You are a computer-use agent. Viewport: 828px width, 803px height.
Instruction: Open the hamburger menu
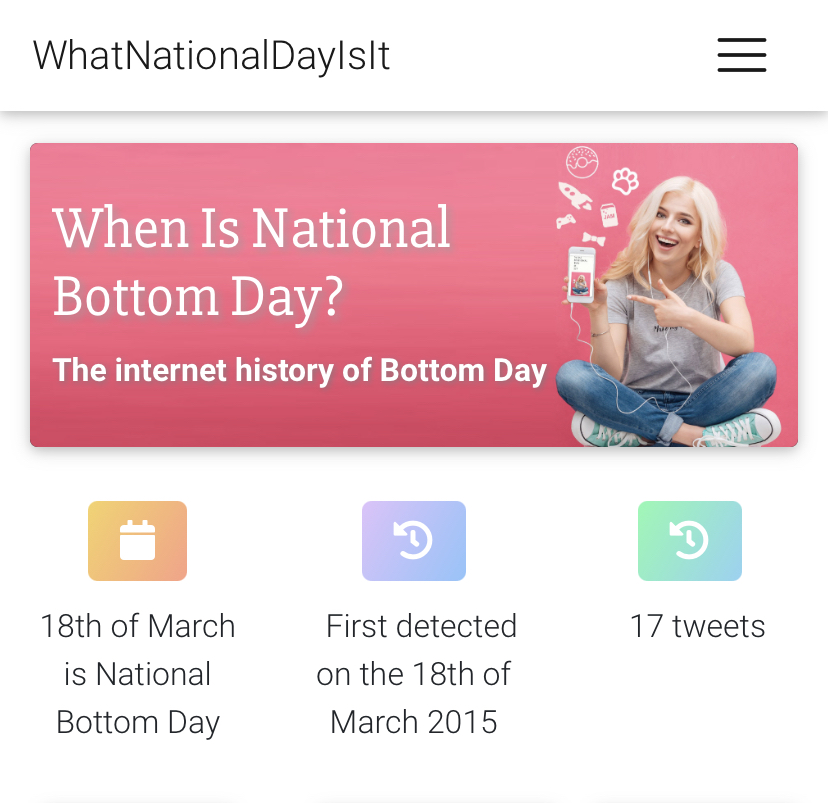click(x=741, y=55)
